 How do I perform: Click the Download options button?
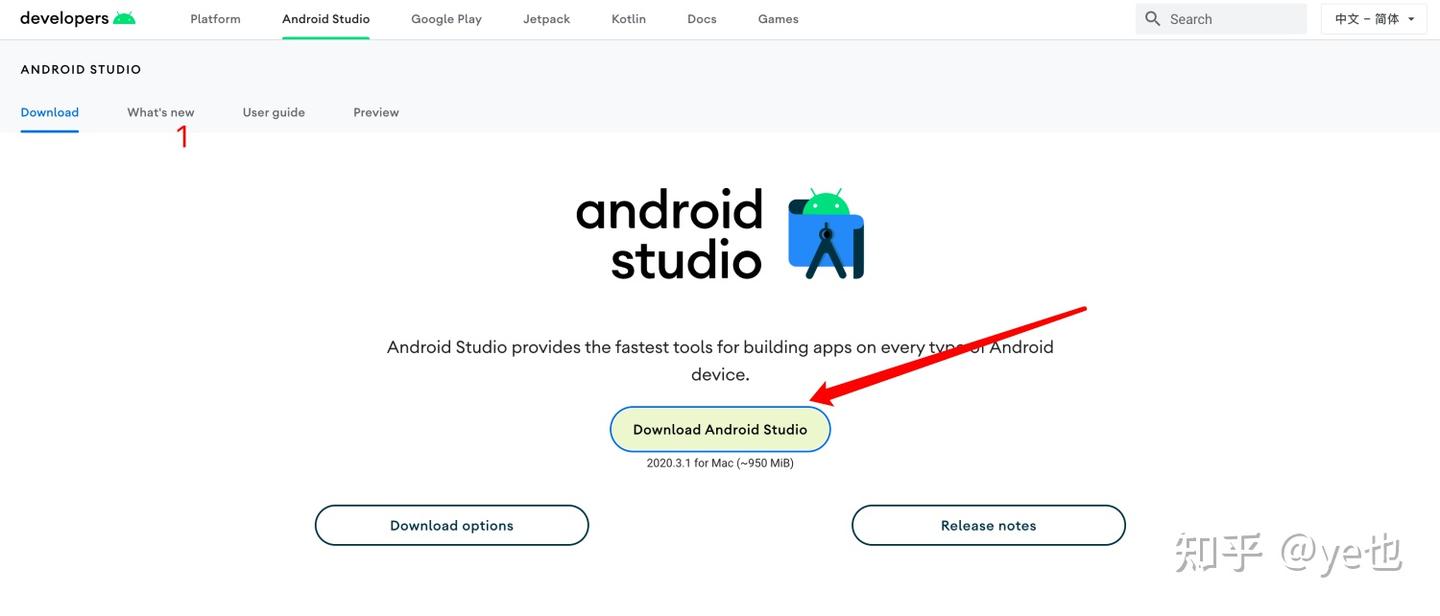(452, 525)
